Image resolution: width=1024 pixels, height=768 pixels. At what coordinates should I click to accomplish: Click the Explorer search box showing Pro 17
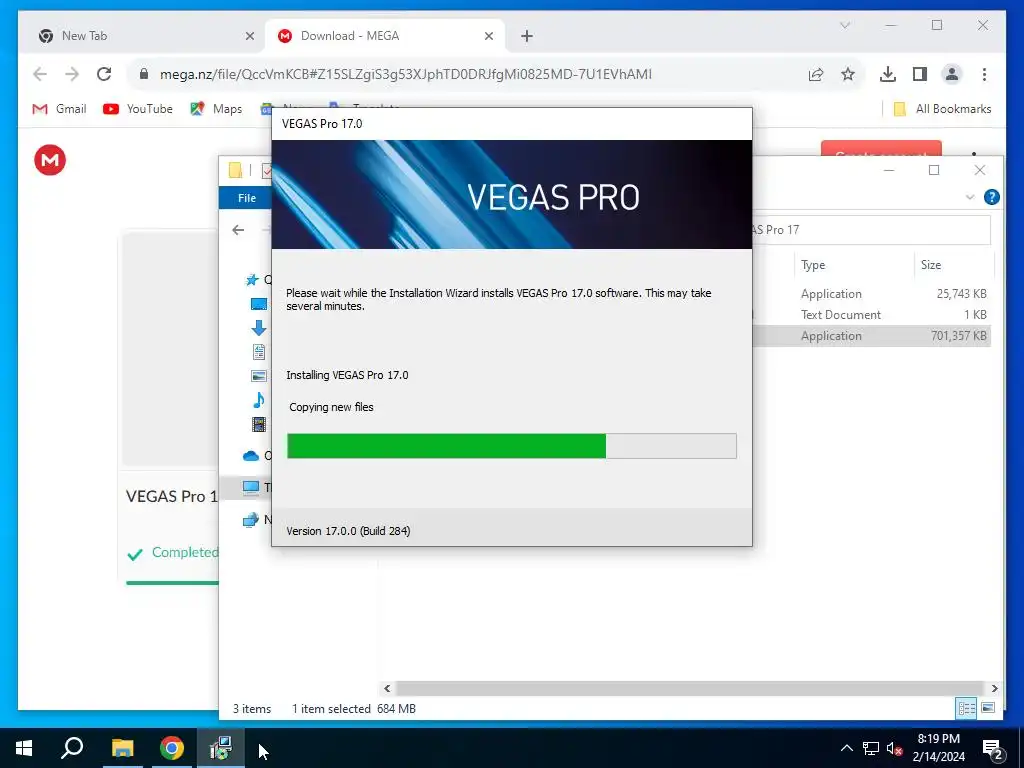871,230
